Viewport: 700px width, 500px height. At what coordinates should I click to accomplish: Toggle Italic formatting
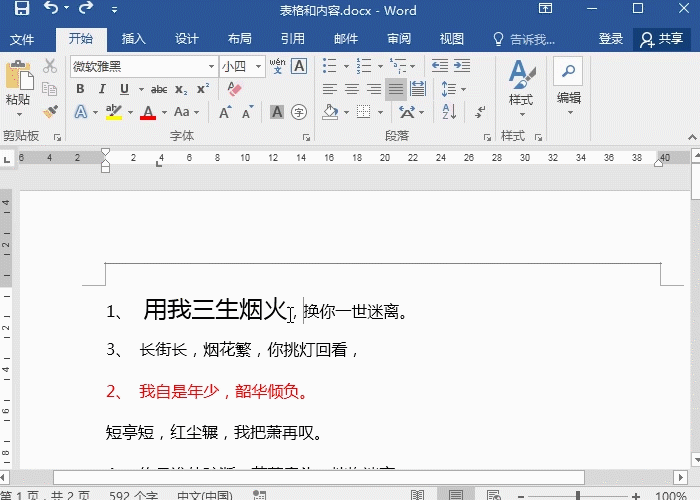99,89
